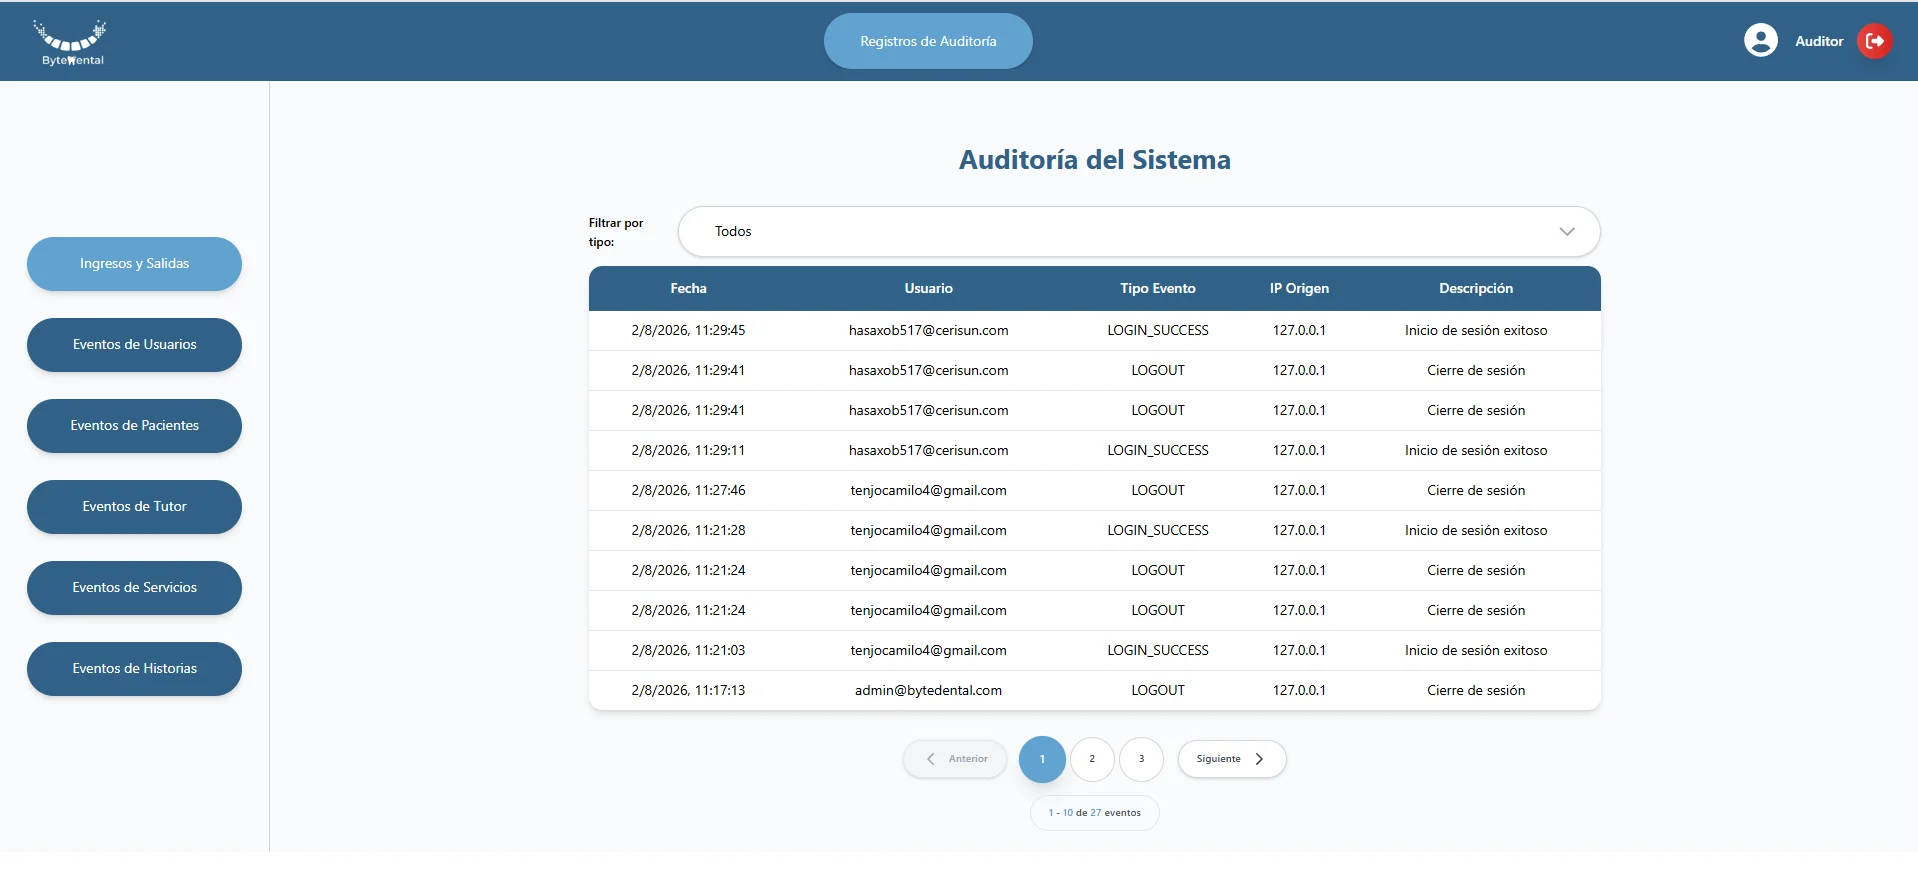Click the IP Origen column header
The image size is (1918, 877).
point(1299,288)
